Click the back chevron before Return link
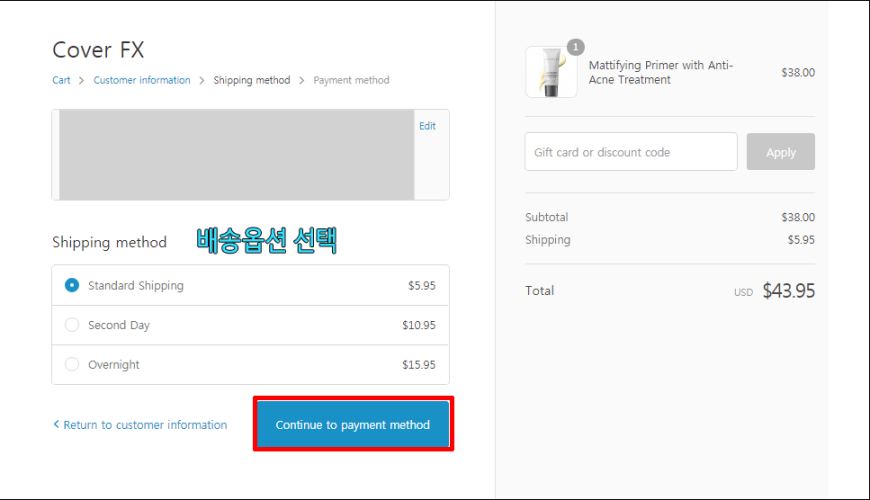 pyautogui.click(x=56, y=424)
